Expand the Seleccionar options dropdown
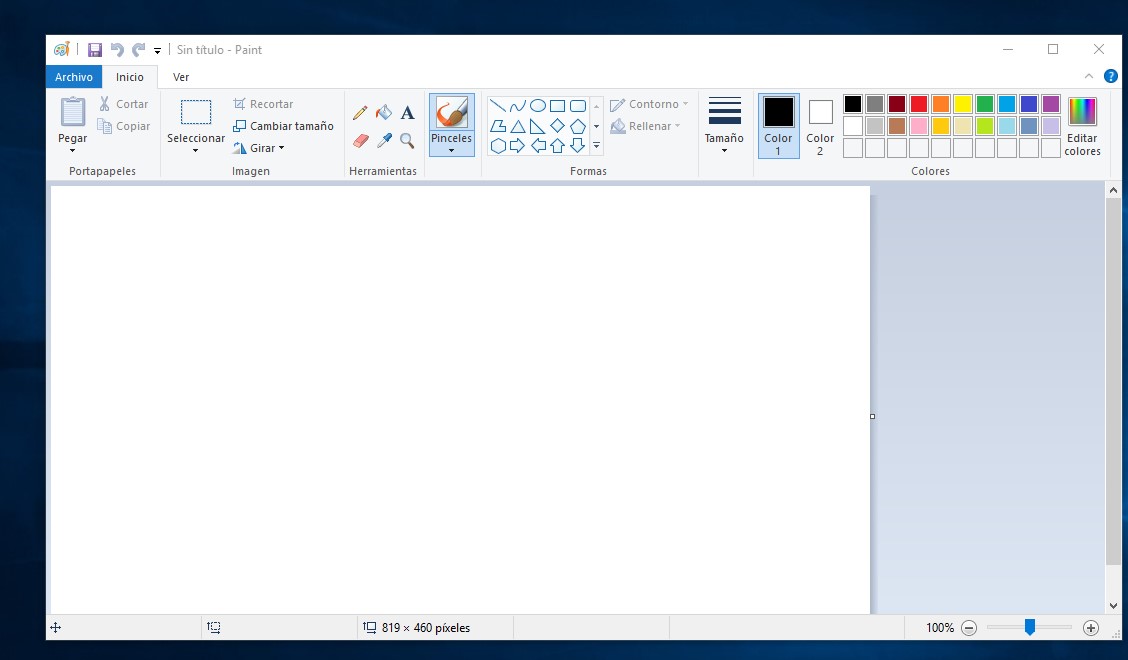The height and width of the screenshot is (660, 1128). (196, 150)
